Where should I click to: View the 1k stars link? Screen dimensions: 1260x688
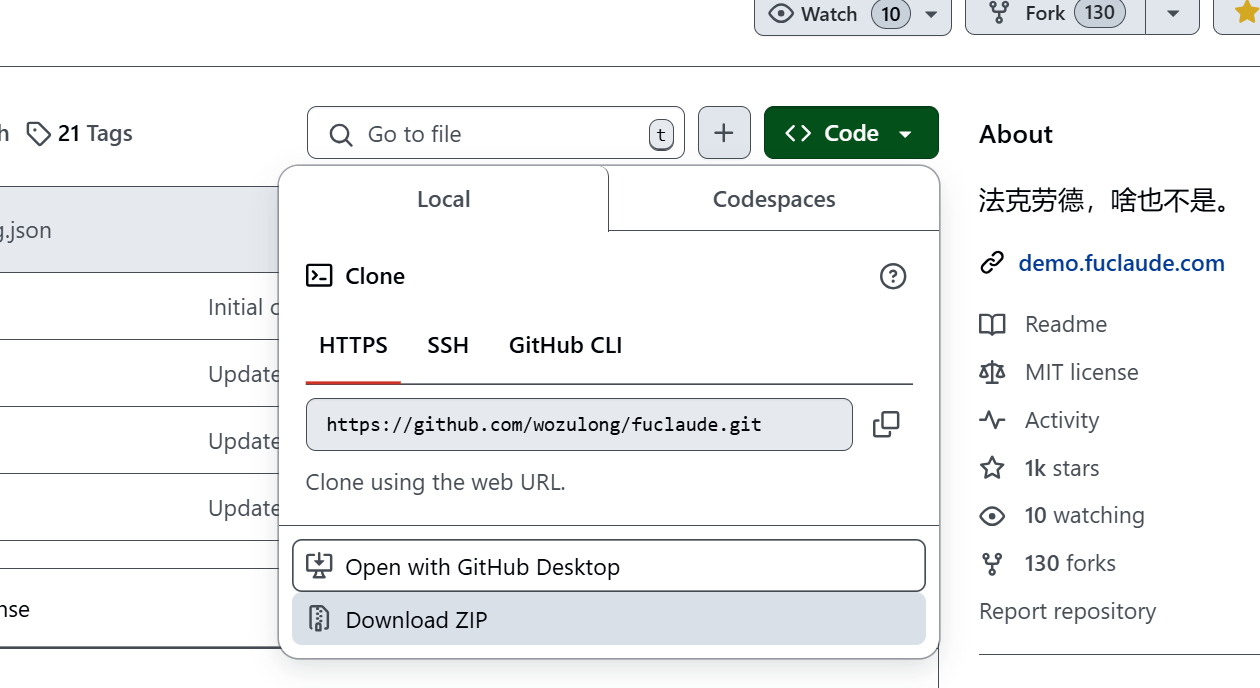tap(1062, 468)
